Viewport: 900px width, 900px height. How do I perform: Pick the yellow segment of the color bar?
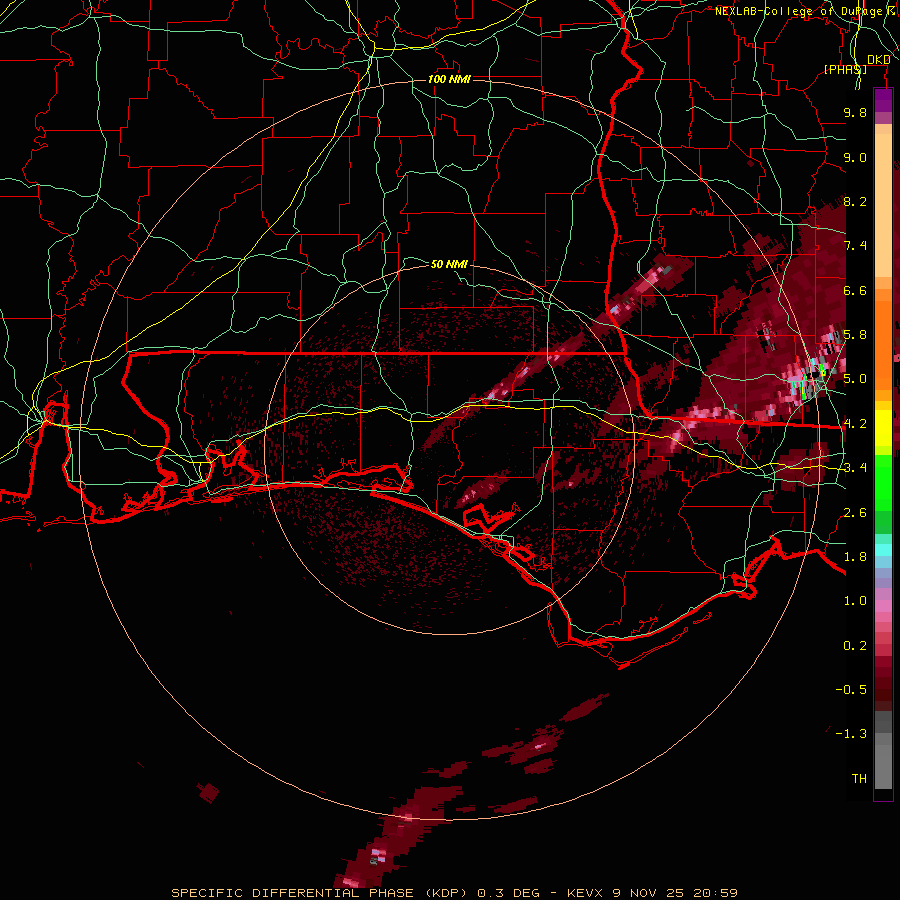(x=883, y=428)
